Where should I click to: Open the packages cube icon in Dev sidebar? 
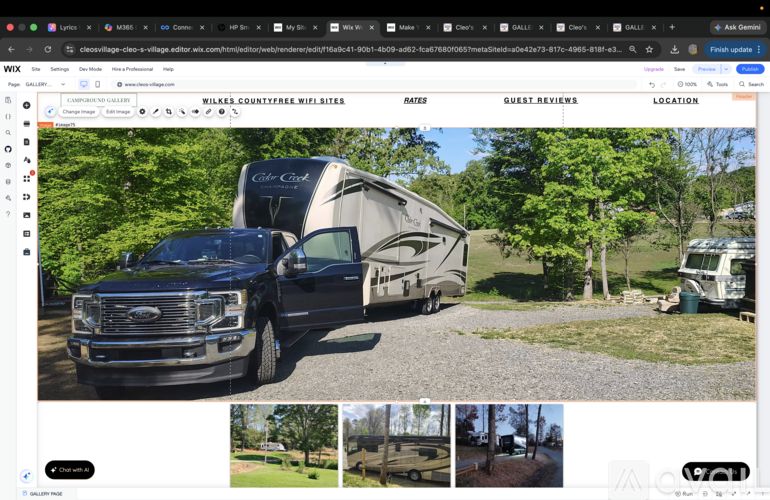click(8, 166)
